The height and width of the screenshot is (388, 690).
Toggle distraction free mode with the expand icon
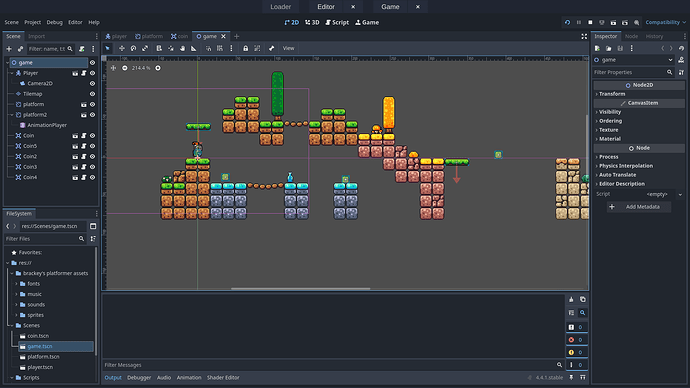point(584,37)
